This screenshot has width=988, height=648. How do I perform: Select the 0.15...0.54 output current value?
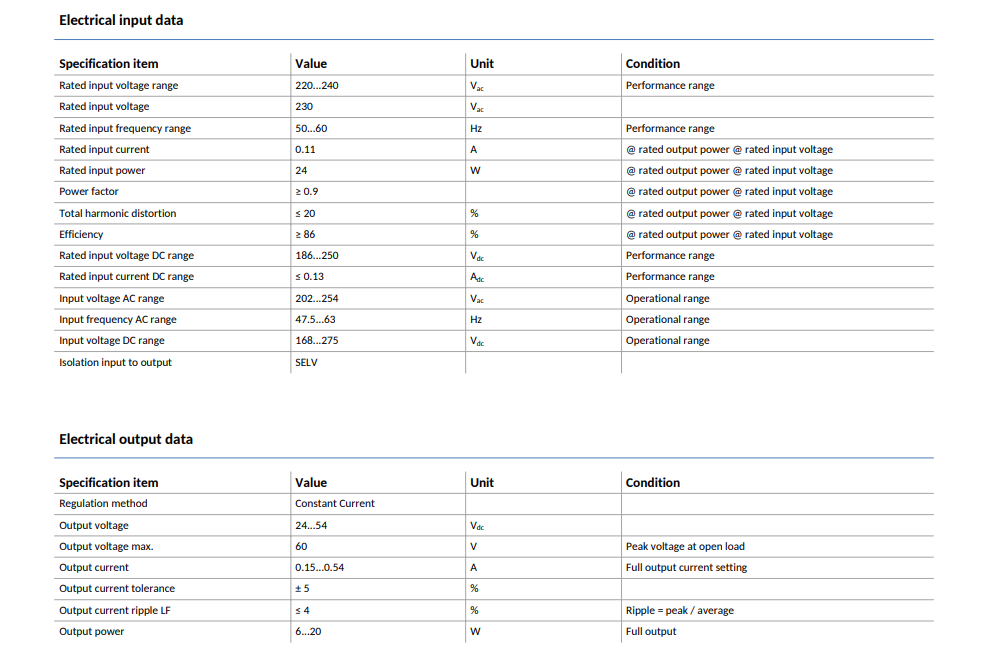319,567
